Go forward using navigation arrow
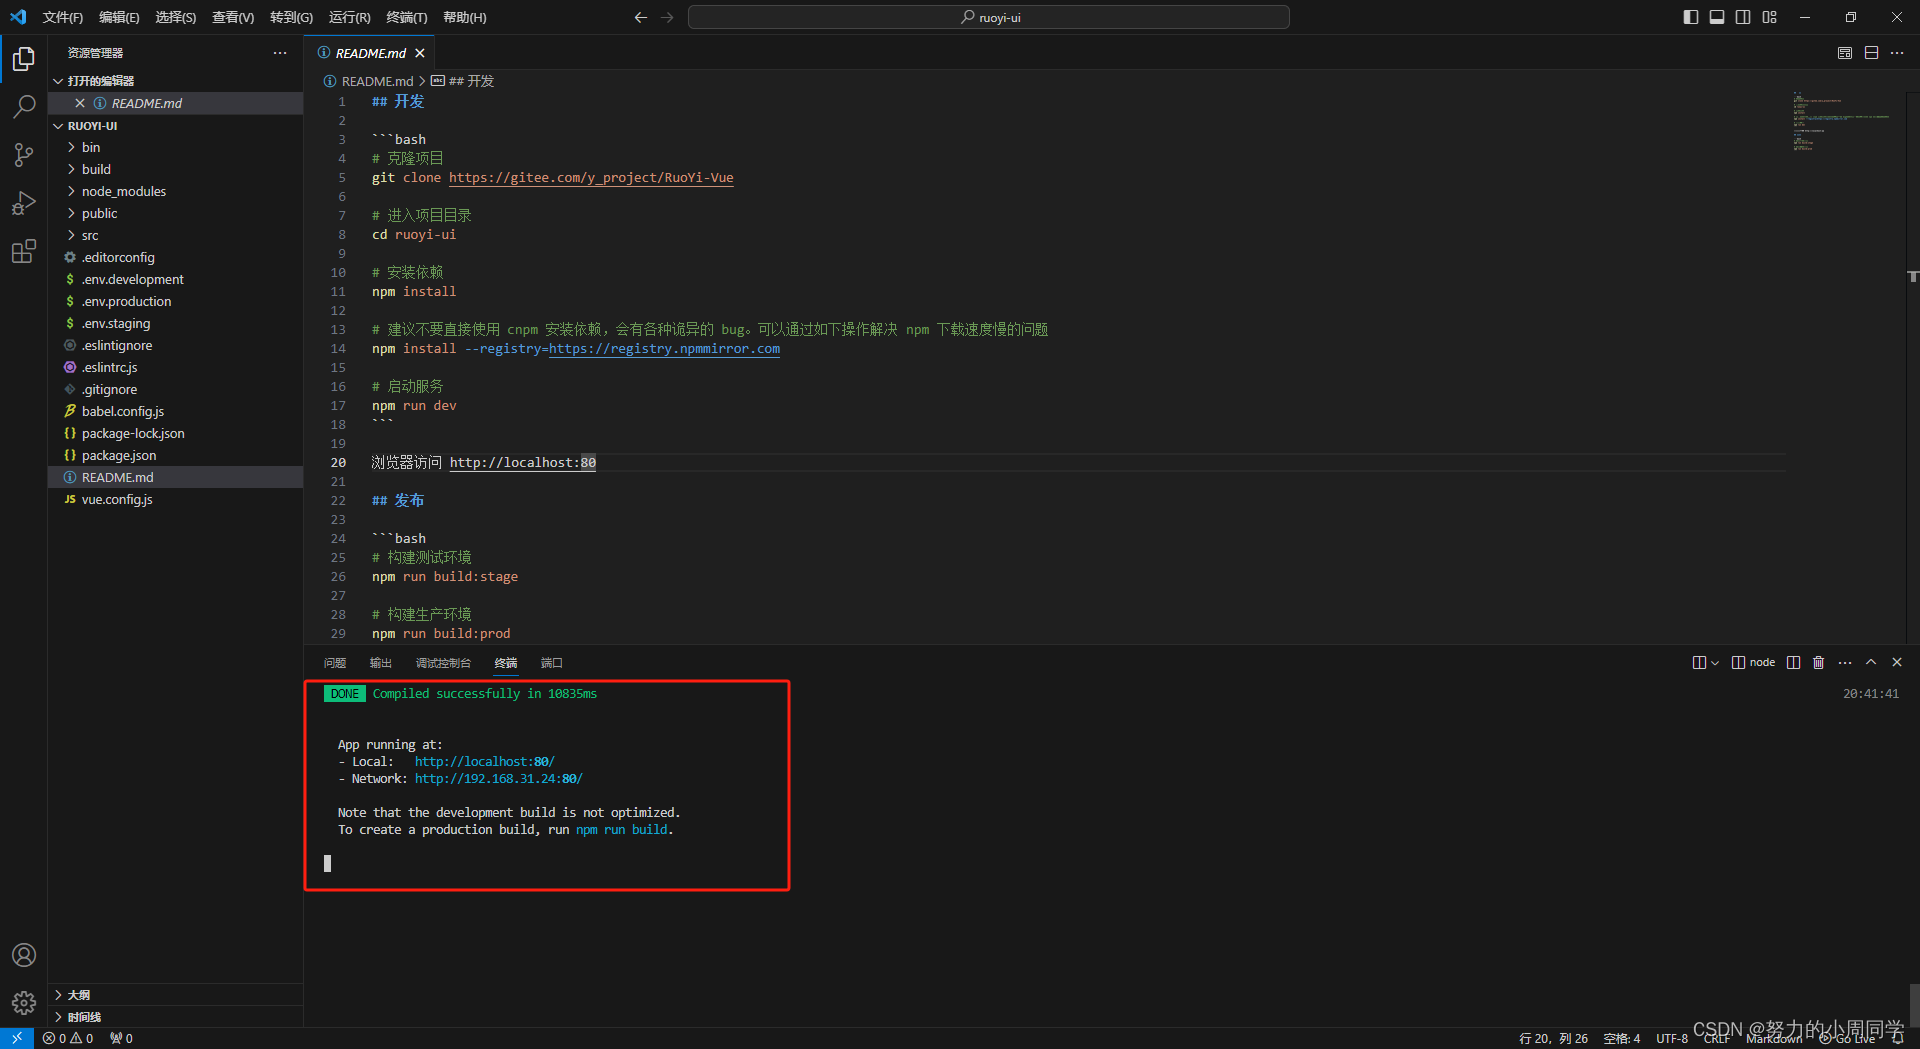Viewport: 1920px width, 1049px height. pos(667,17)
